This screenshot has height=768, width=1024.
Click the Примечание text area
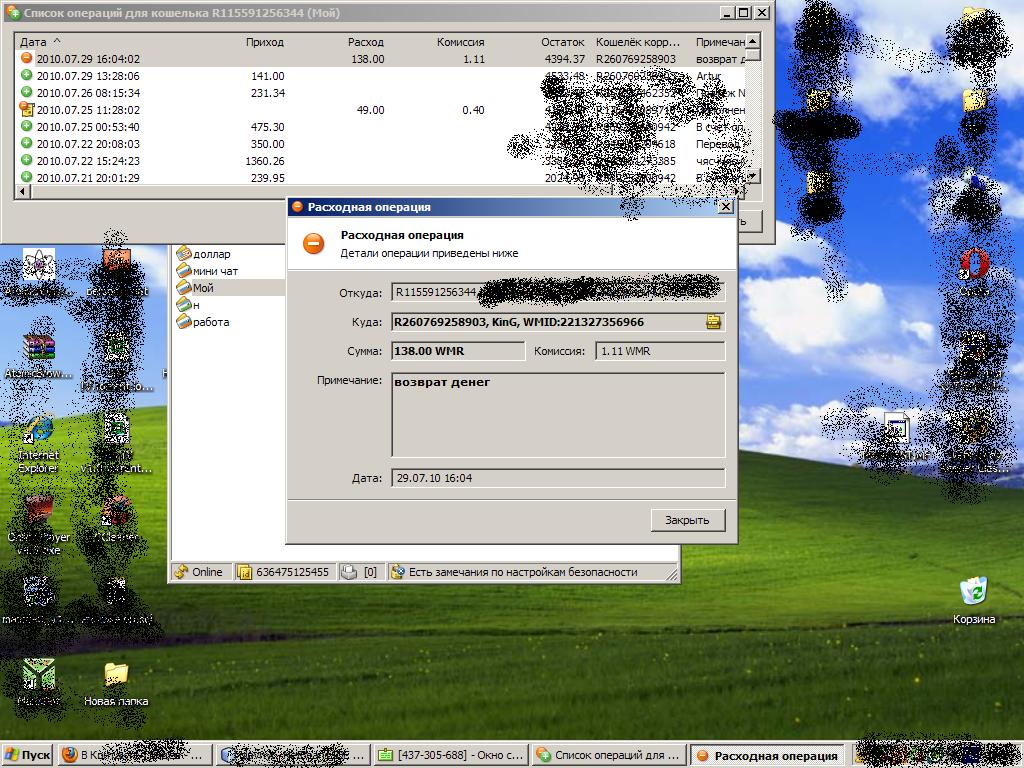(x=558, y=415)
